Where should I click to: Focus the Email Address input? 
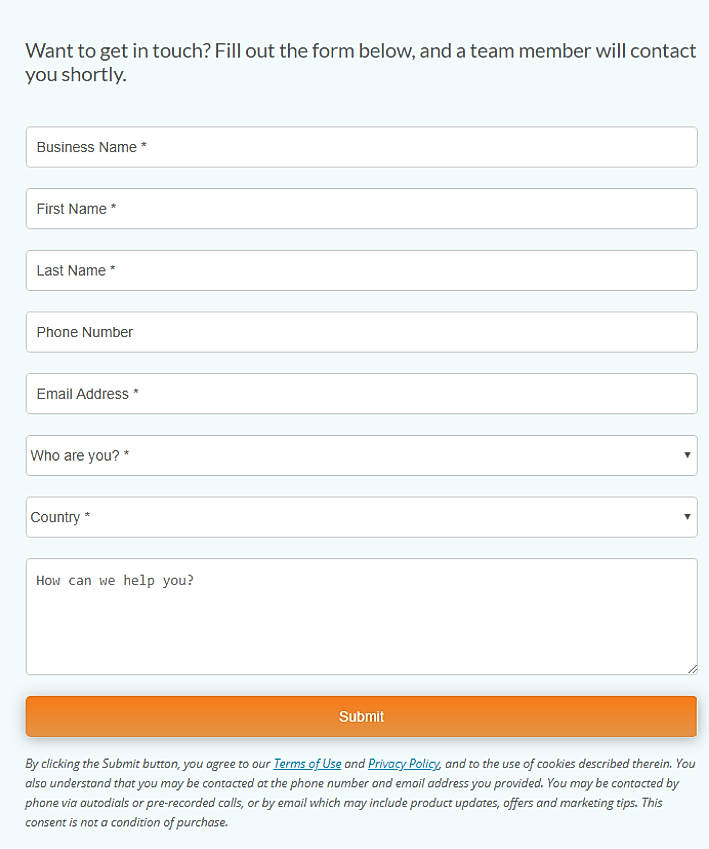click(x=360, y=394)
